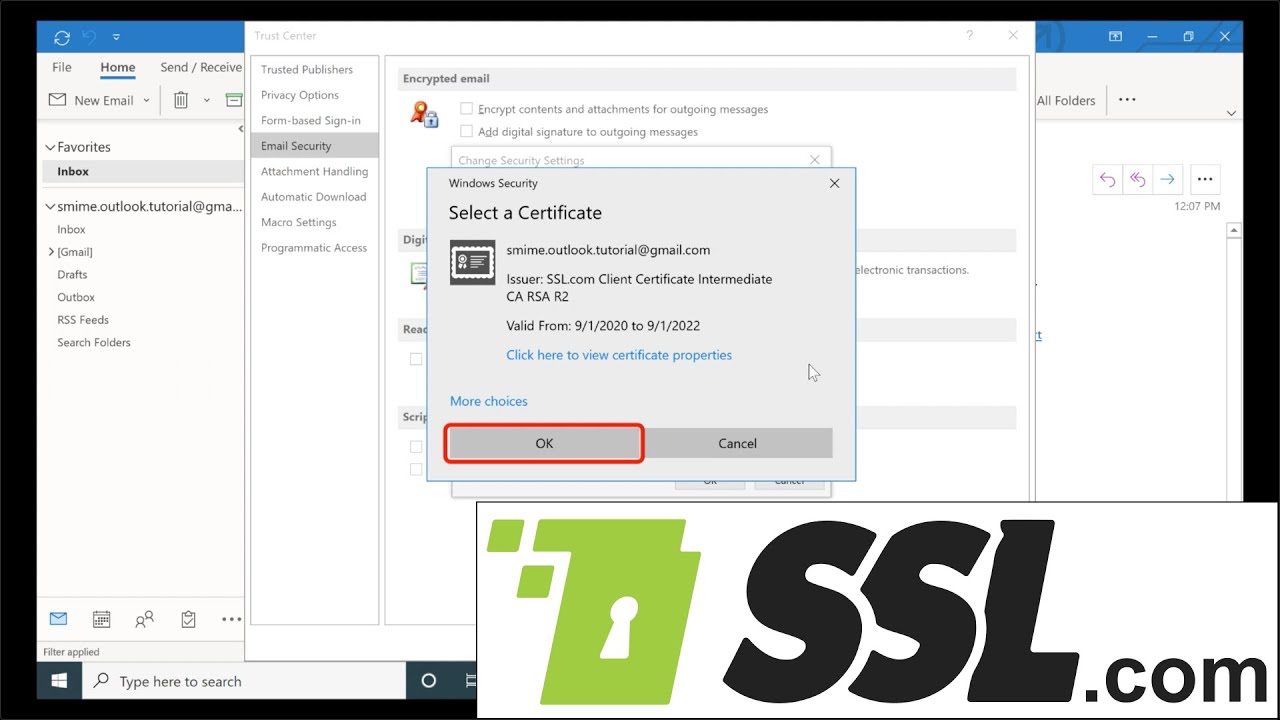Click the Undo icon in the quick access toolbar
The height and width of the screenshot is (720, 1280).
pyautogui.click(x=89, y=37)
